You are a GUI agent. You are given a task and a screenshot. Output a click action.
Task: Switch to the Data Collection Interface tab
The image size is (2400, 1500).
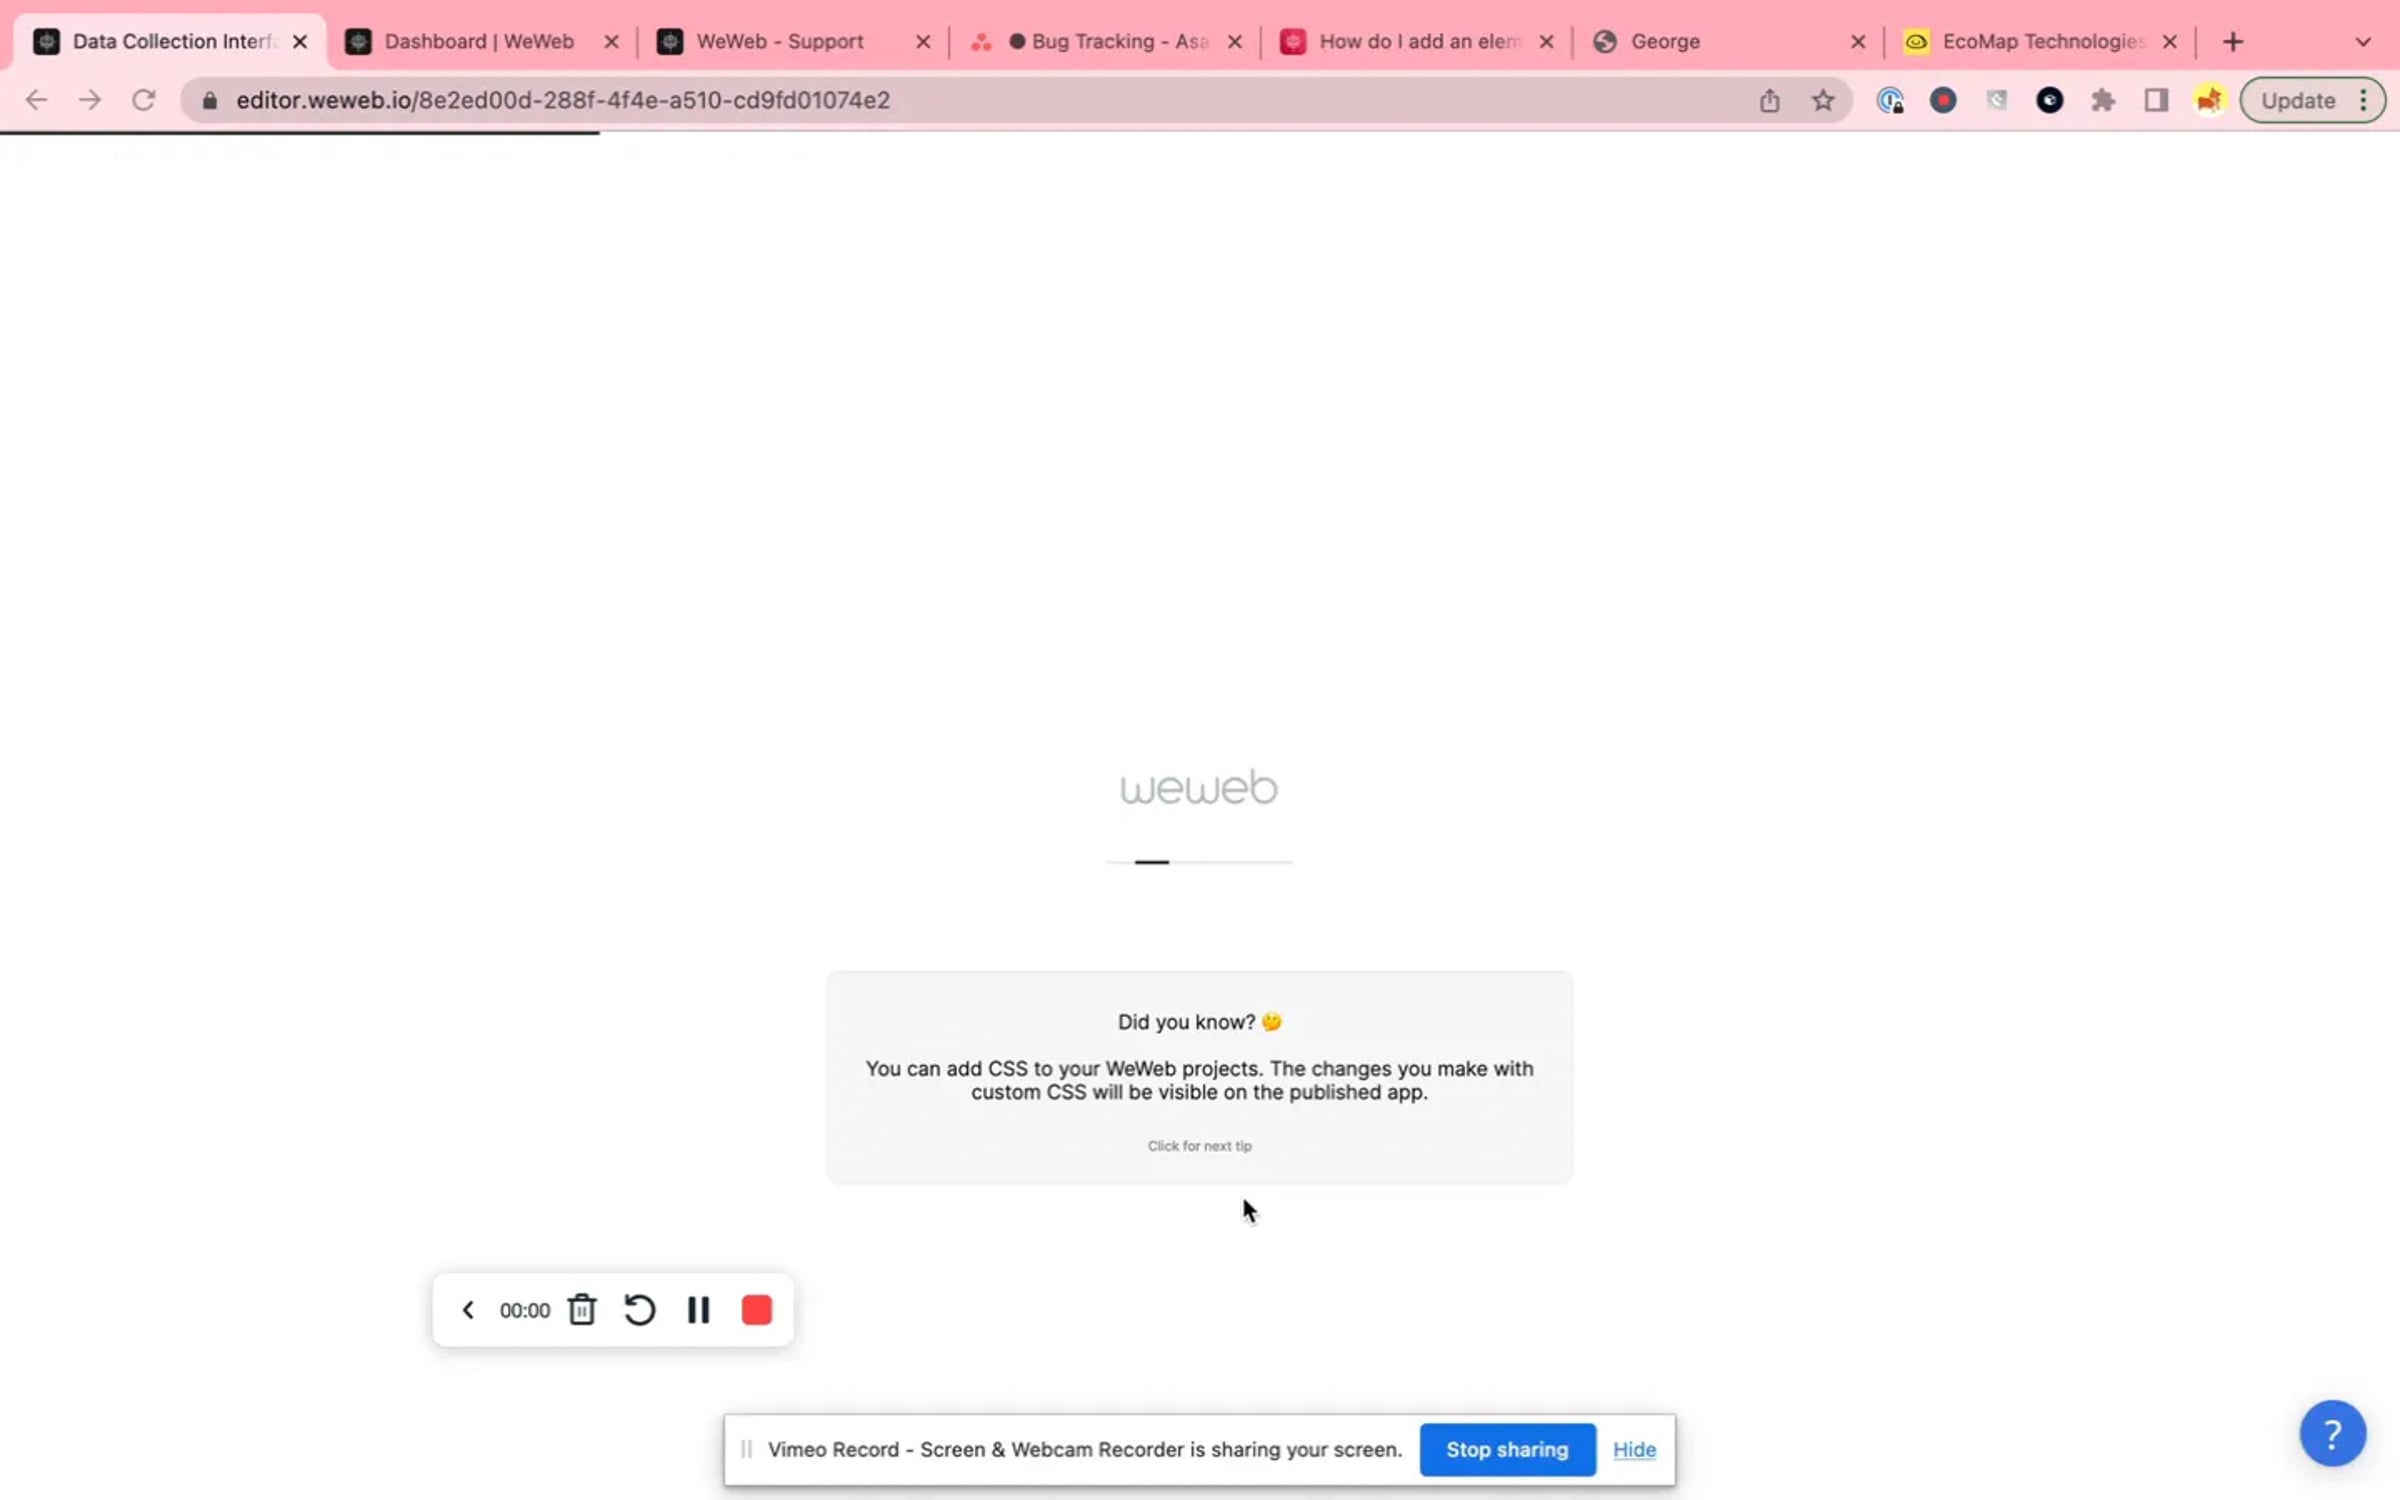click(170, 41)
